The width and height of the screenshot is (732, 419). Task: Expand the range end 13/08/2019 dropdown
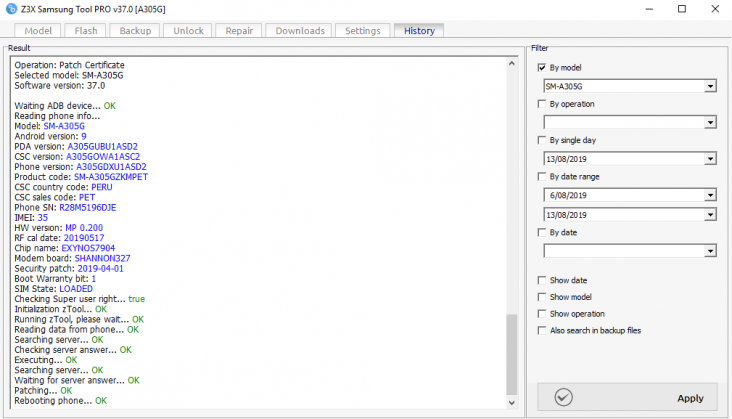click(710, 215)
